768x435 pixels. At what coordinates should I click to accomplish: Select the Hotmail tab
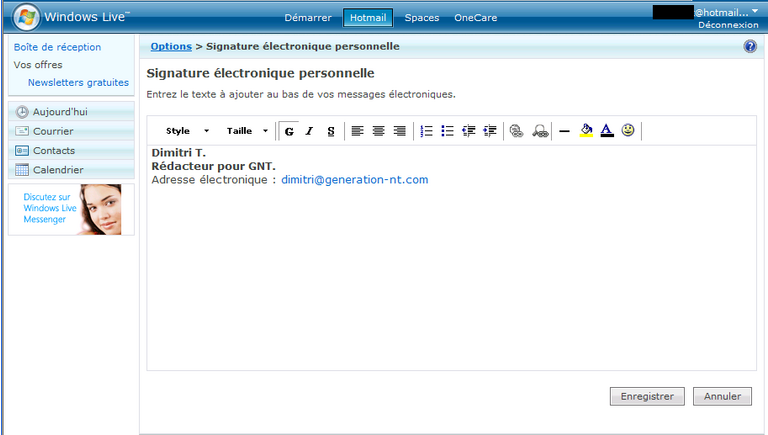click(x=368, y=18)
